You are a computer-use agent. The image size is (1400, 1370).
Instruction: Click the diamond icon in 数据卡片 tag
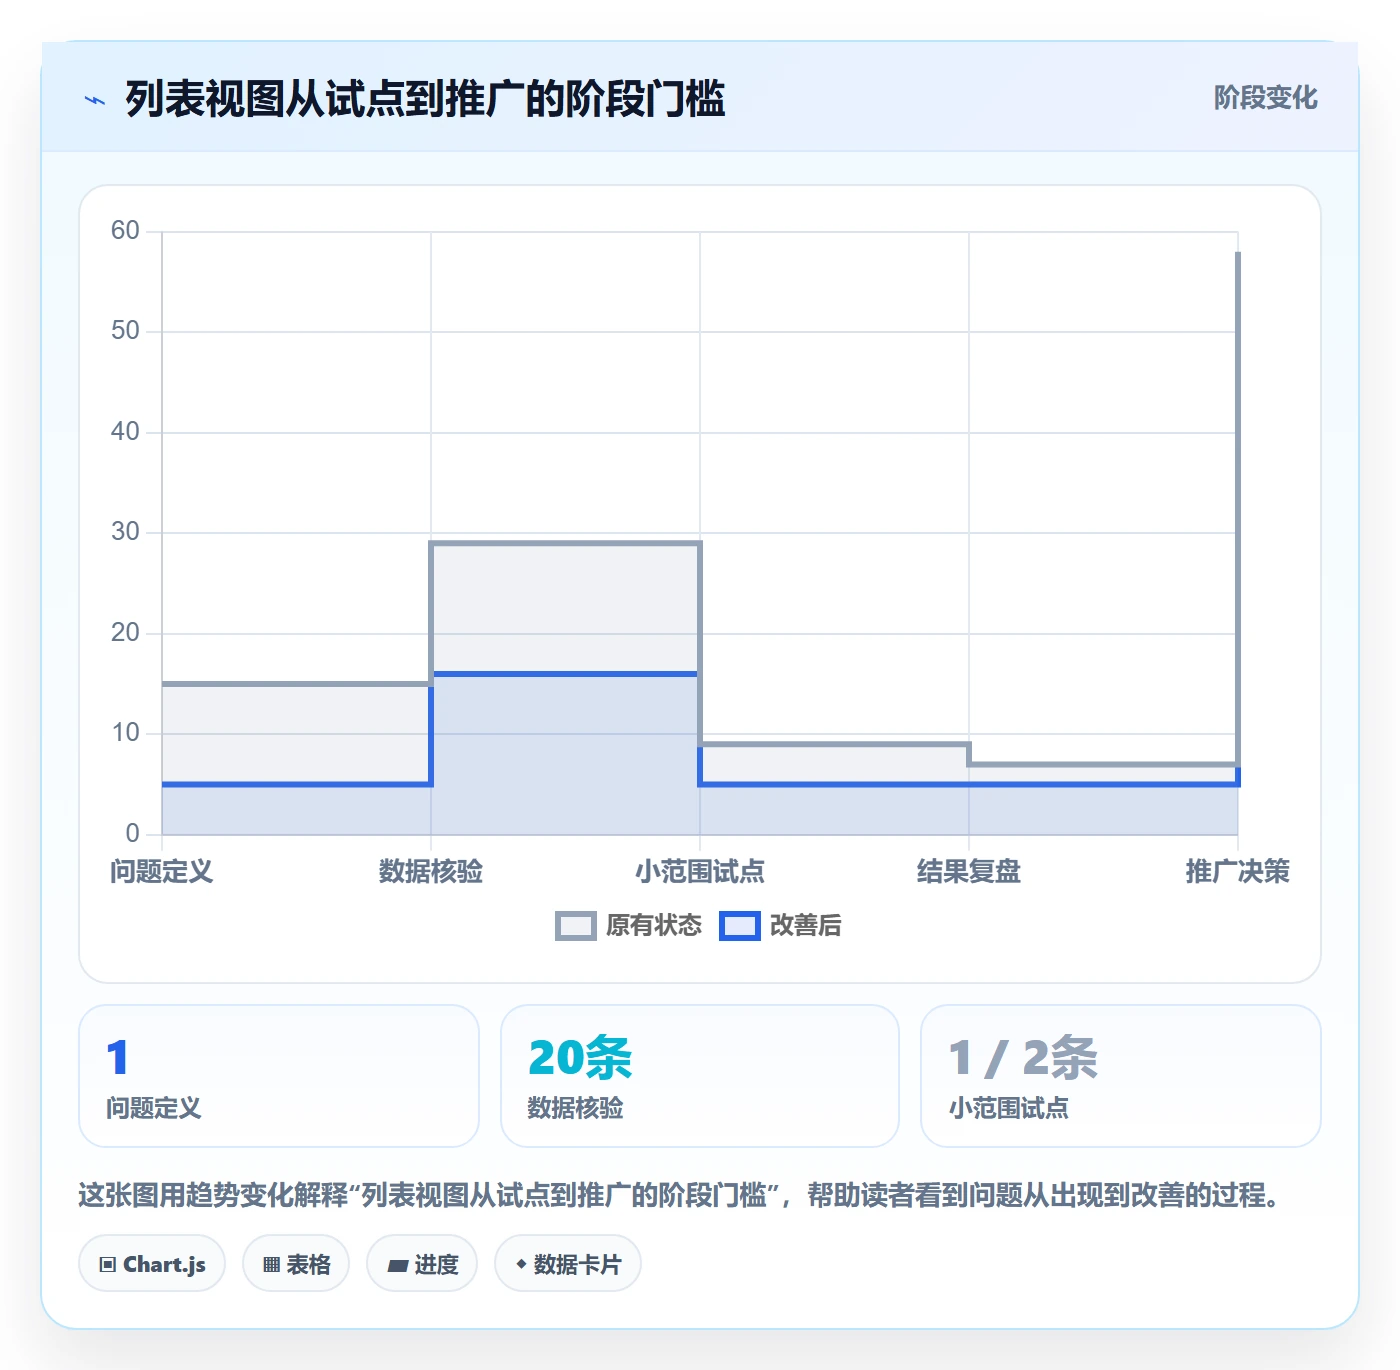pyautogui.click(x=521, y=1264)
